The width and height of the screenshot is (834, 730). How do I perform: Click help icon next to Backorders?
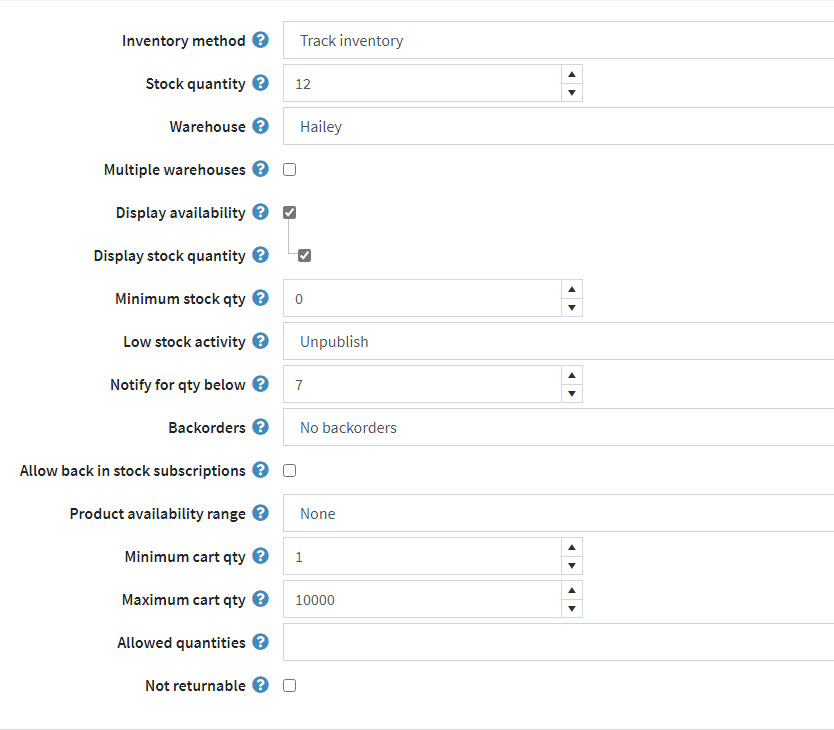click(x=260, y=427)
